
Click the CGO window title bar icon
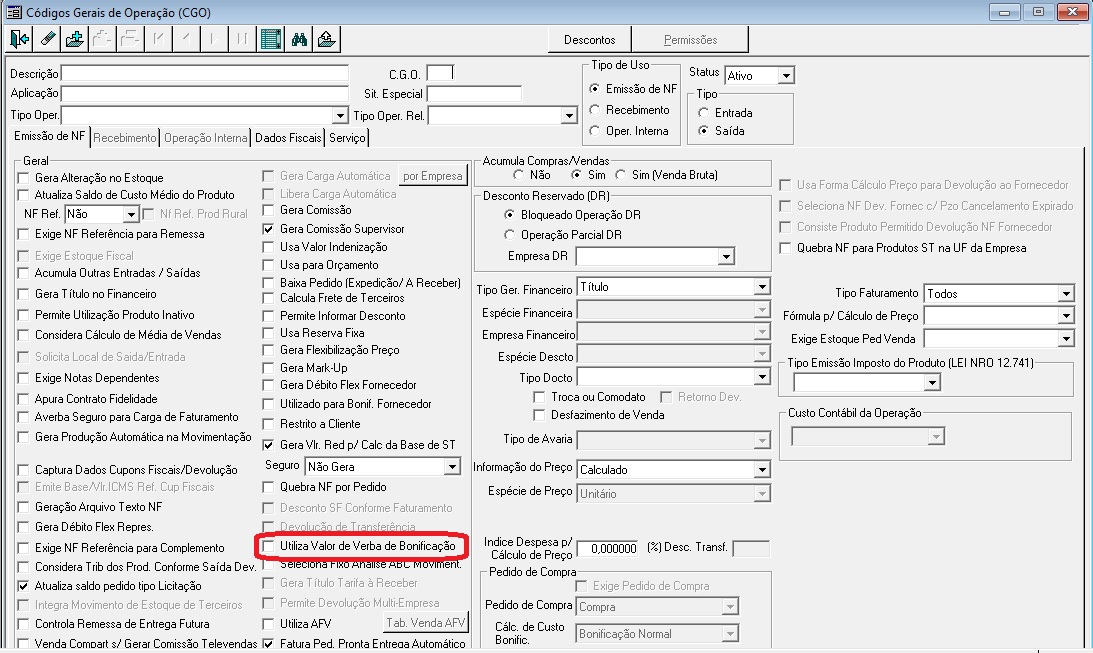point(13,12)
